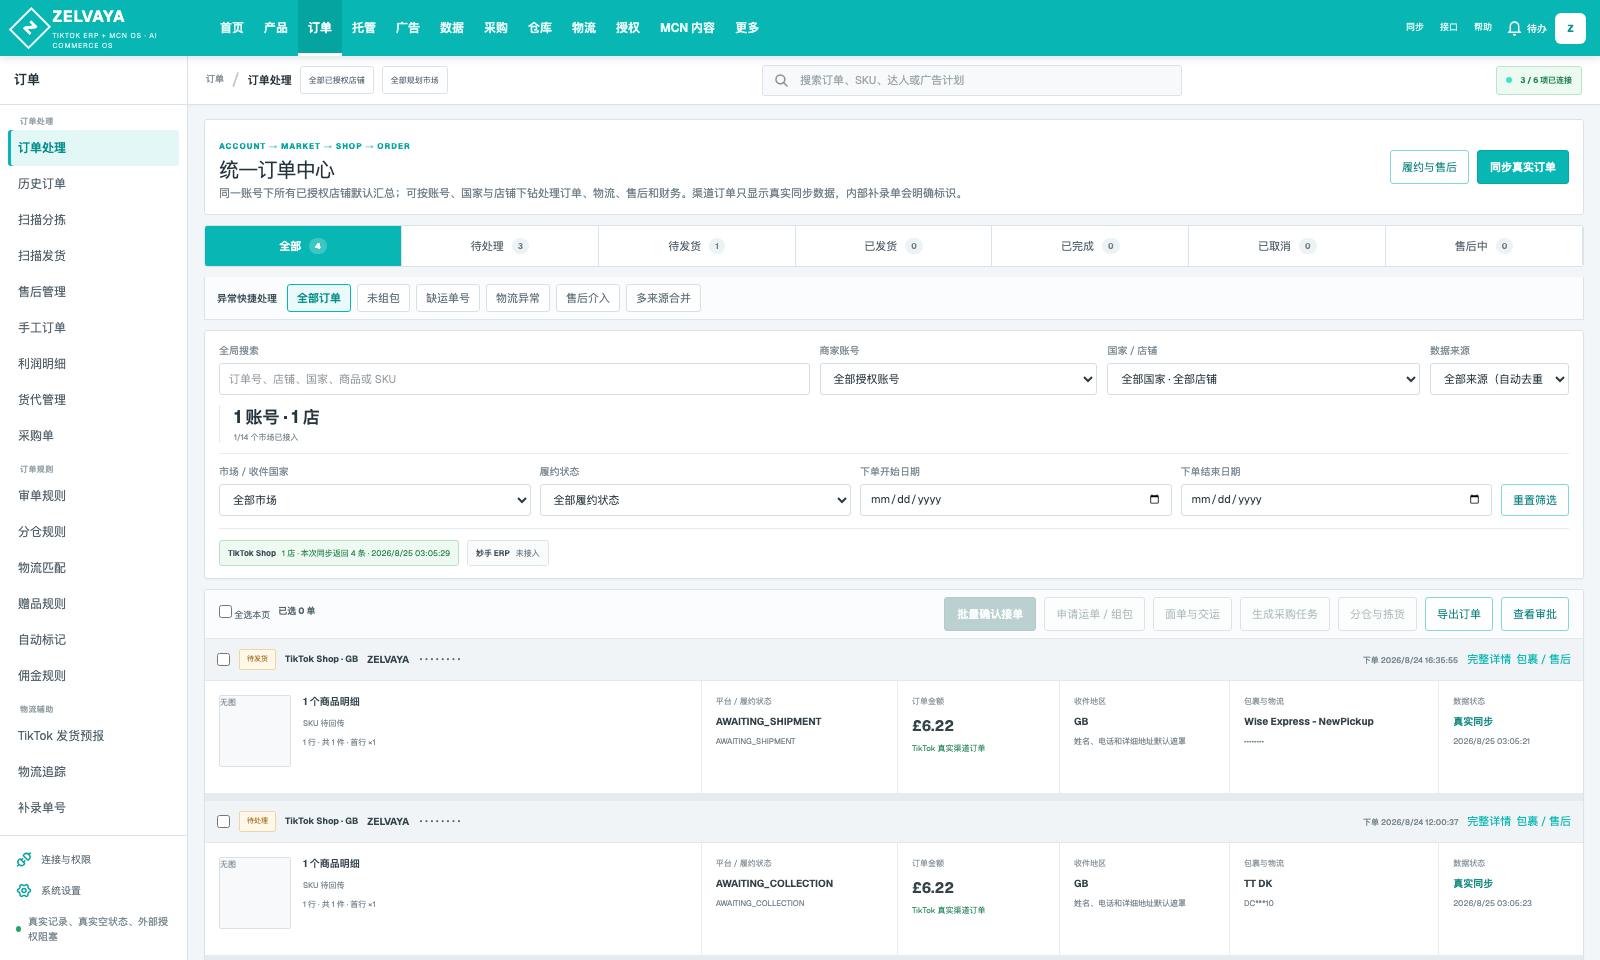Image resolution: width=1600 pixels, height=960 pixels.
Task: Click 导出订单 button
Action: tap(1458, 614)
